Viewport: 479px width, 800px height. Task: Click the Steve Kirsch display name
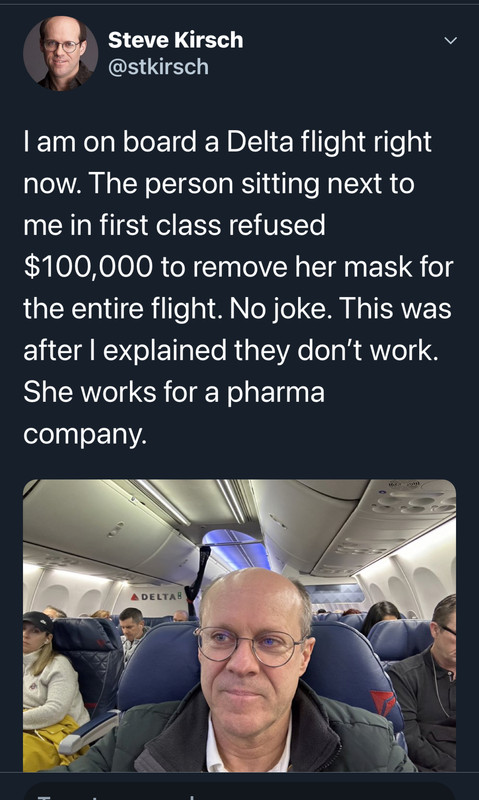pos(175,40)
